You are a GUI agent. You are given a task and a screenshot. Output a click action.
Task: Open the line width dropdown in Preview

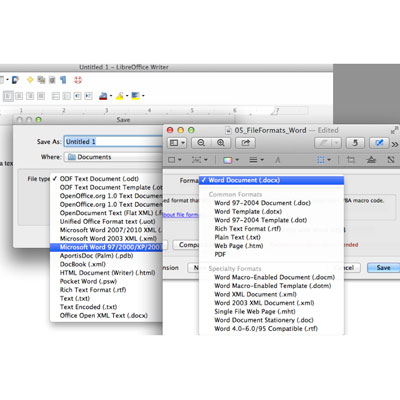click(x=256, y=160)
